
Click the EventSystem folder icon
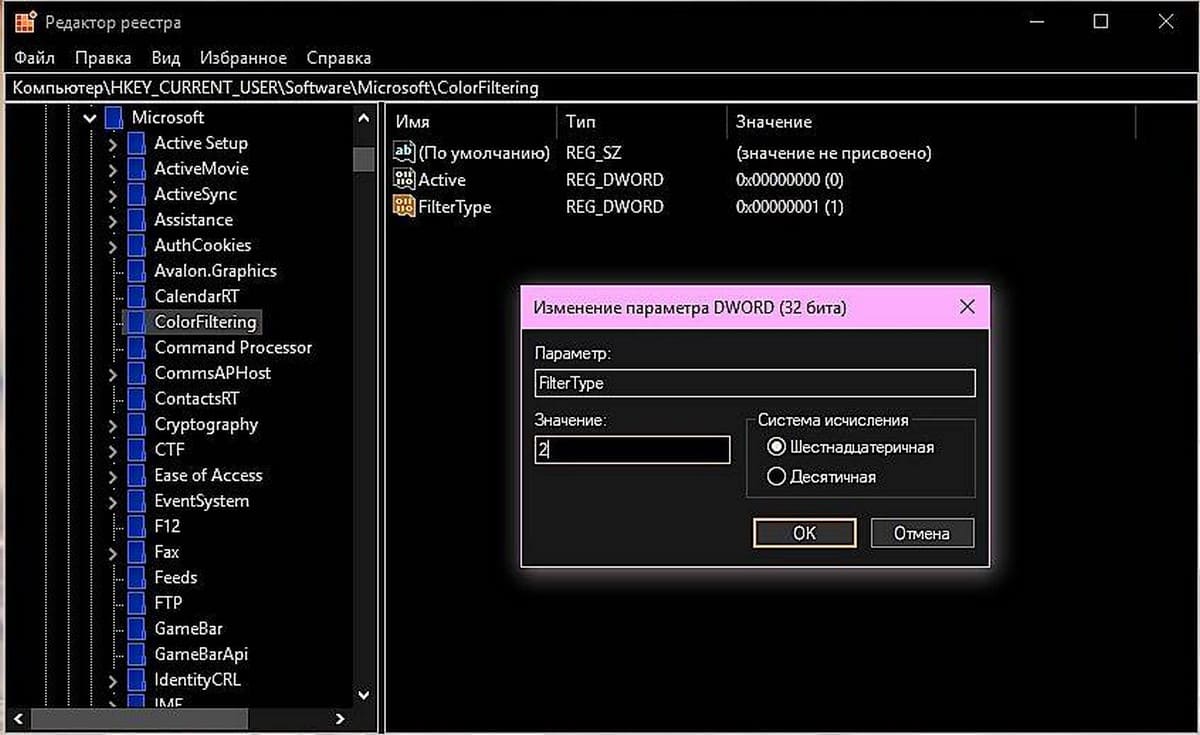pos(136,501)
